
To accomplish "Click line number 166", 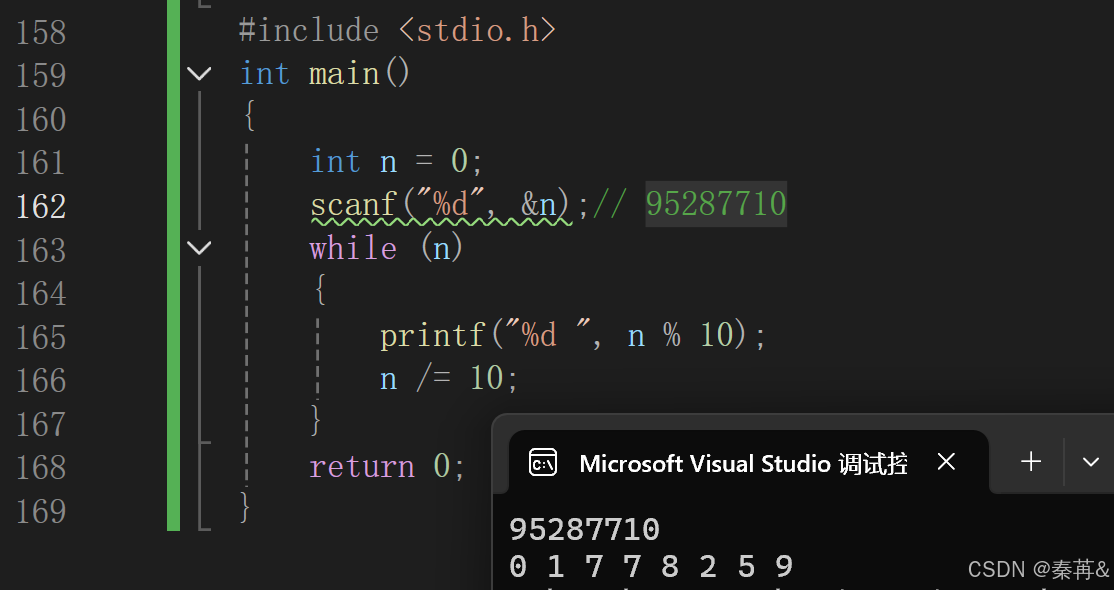I will (40, 380).
